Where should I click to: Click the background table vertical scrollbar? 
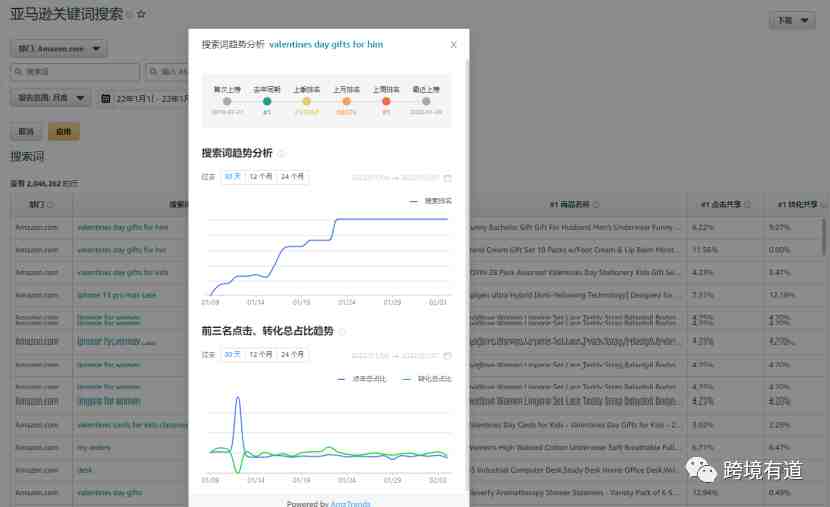pyautogui.click(x=823, y=238)
